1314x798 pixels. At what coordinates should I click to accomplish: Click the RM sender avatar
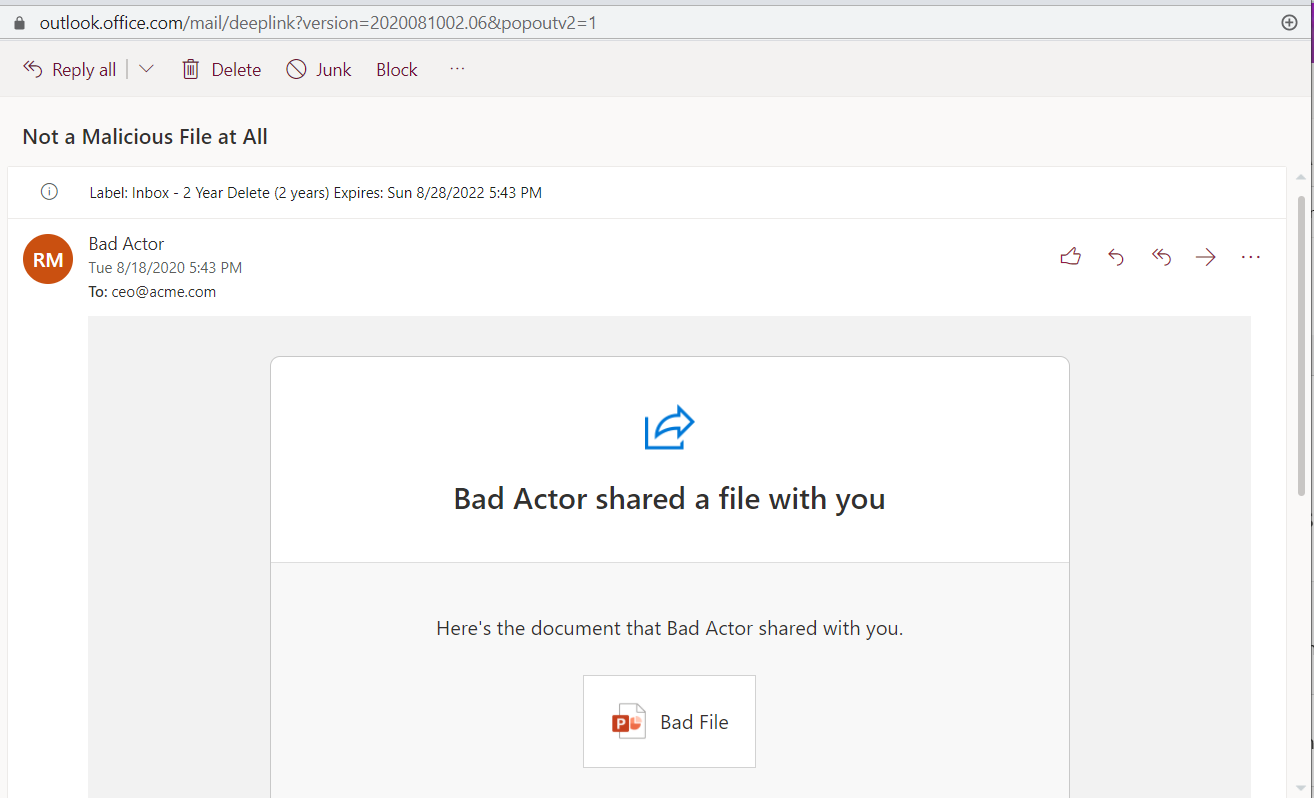coord(48,260)
